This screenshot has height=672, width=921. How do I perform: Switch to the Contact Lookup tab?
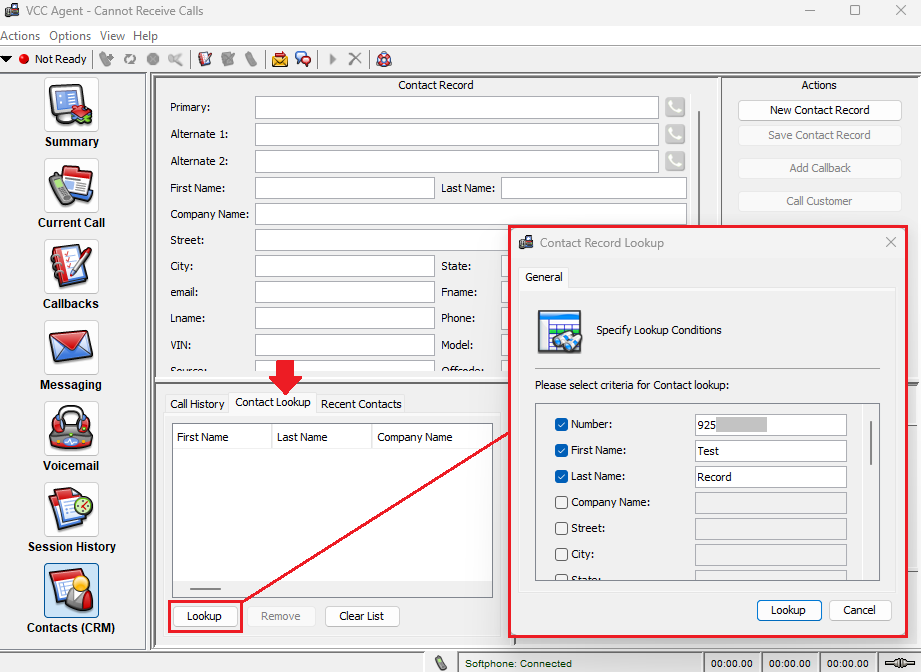pyautogui.click(x=273, y=402)
